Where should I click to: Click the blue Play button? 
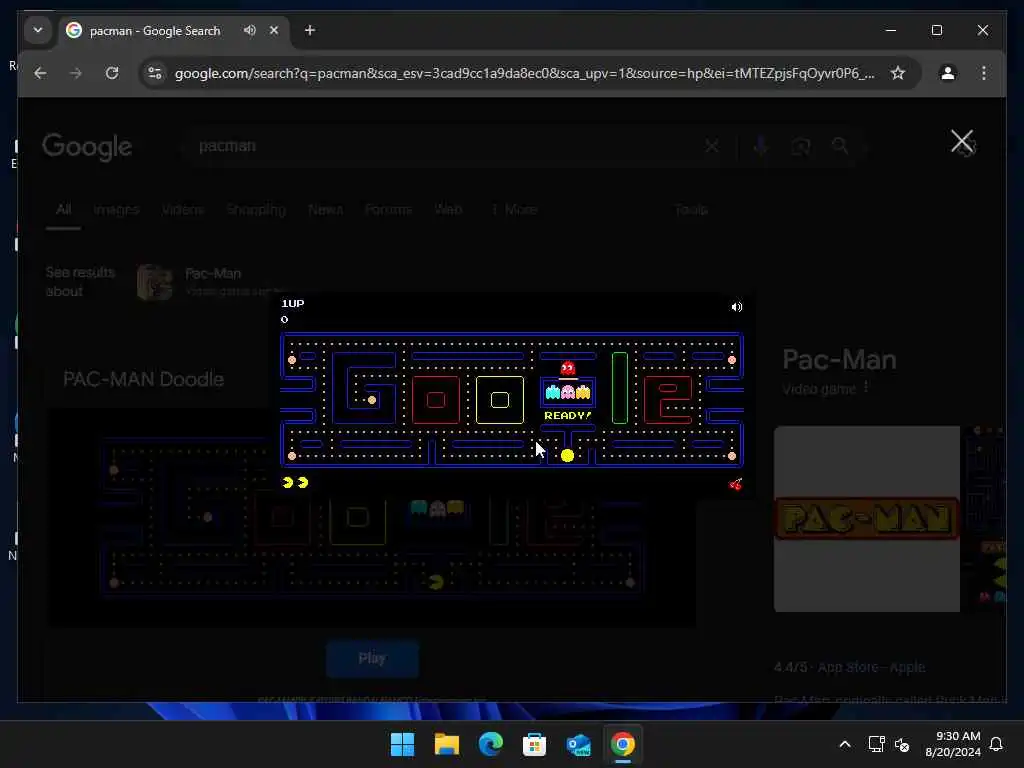coord(372,658)
